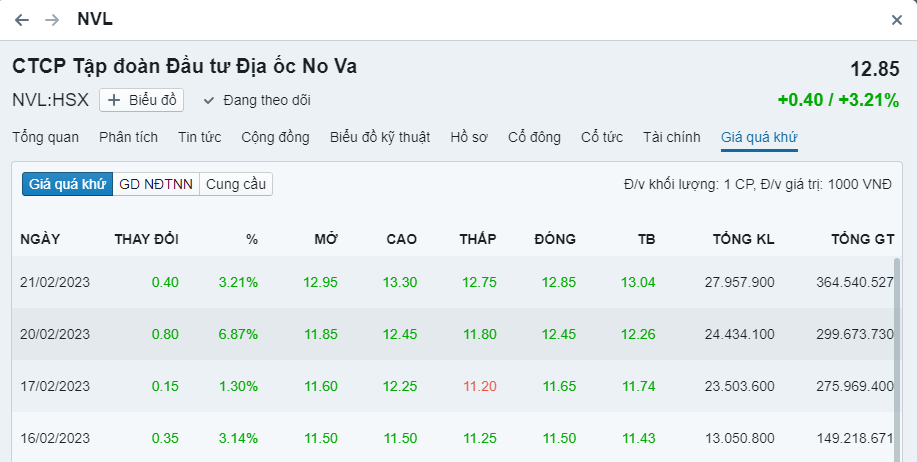Switch to Cung cầu view
This screenshot has height=462, width=917.
236,184
